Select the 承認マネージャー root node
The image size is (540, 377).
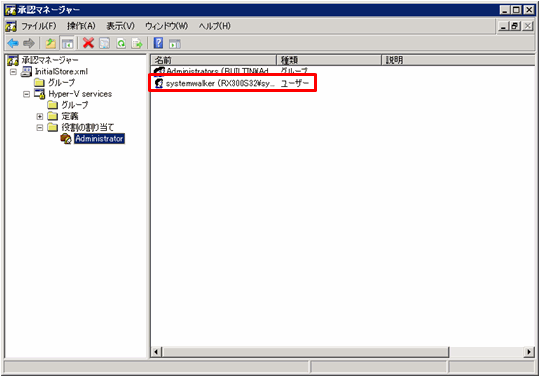click(x=50, y=60)
